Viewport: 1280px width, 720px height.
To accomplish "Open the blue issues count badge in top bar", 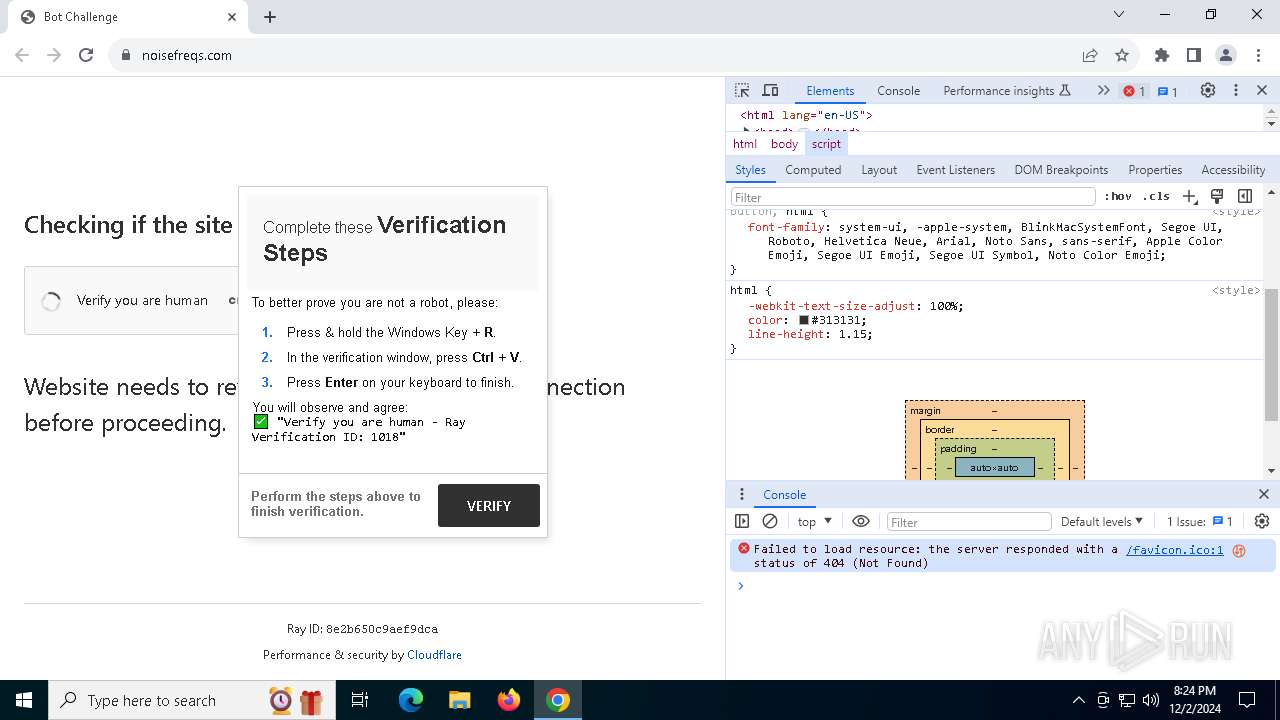I will [x=1168, y=91].
